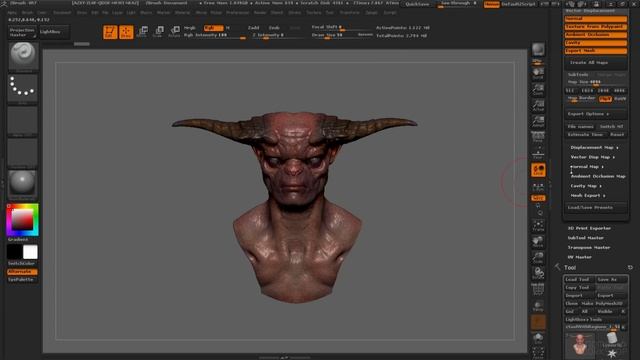This screenshot has width=640, height=360.
Task: Open the LightBox button
Action: [54, 32]
